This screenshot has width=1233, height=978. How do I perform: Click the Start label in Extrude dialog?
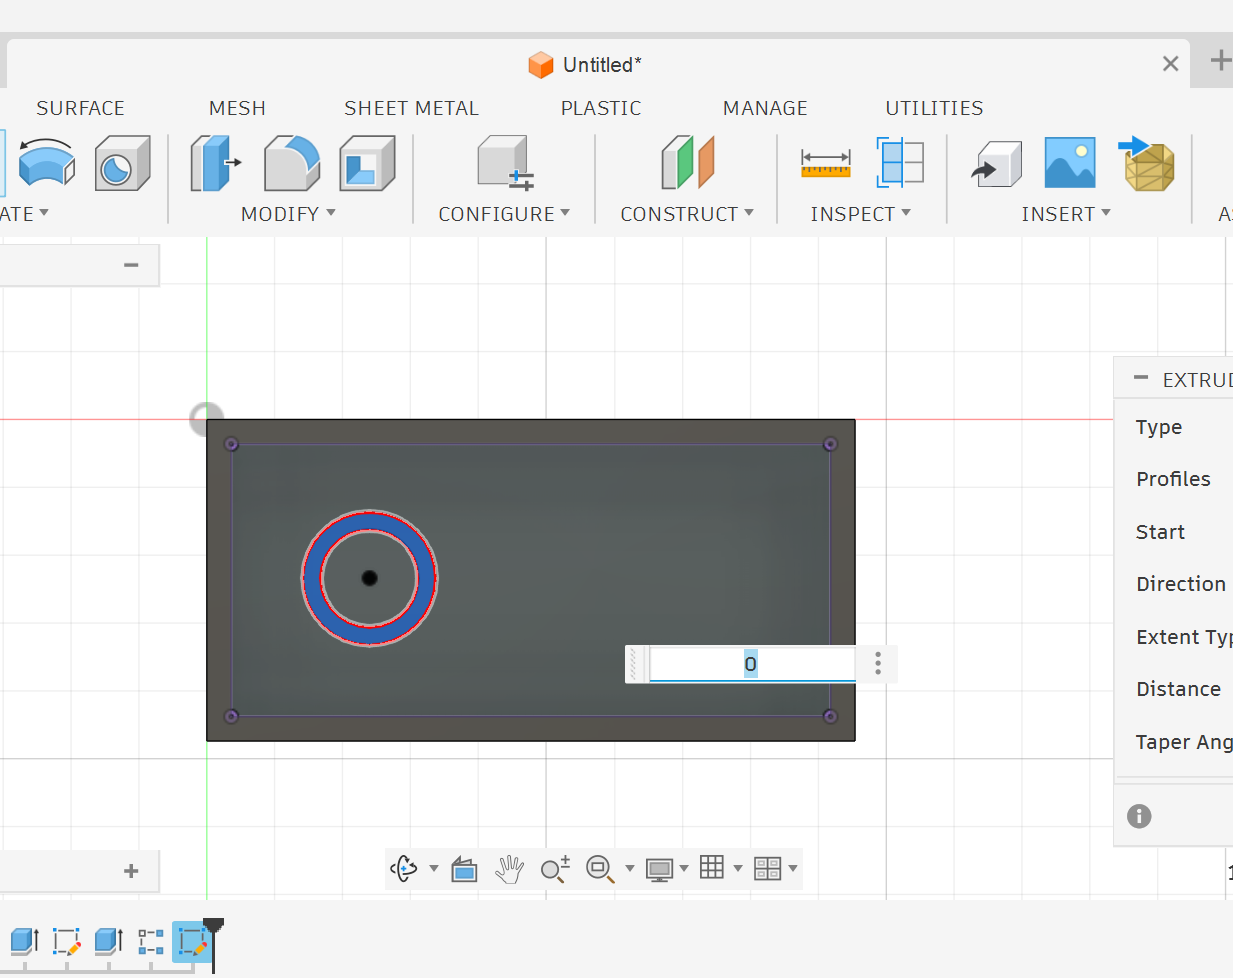click(1160, 532)
